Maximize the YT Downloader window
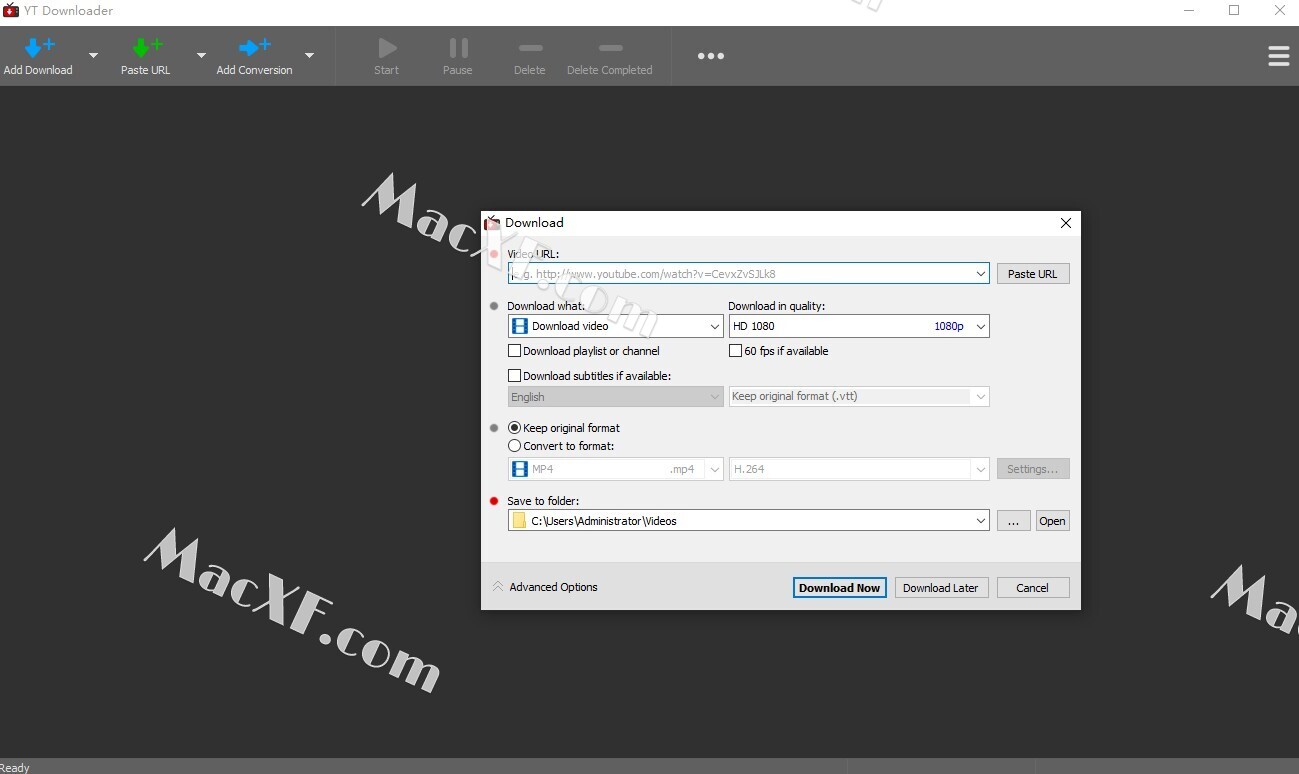 1234,11
